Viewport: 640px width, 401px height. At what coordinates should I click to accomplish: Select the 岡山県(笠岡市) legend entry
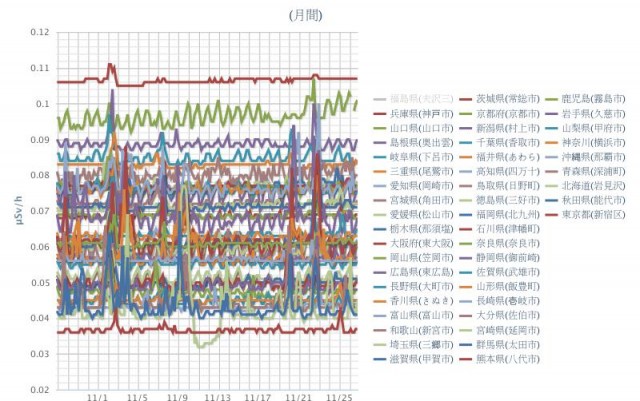click(413, 258)
